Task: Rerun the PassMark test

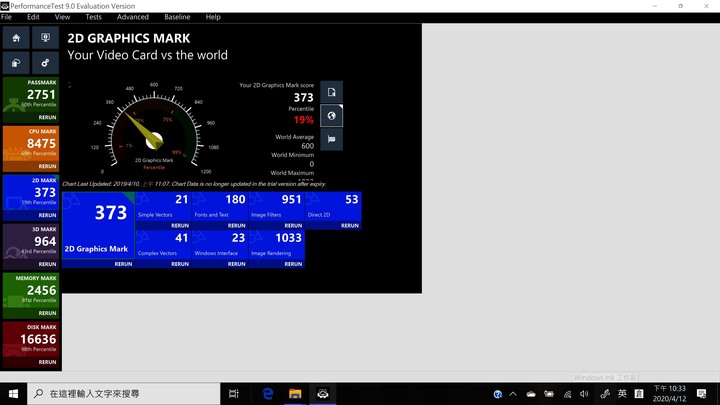Action: (x=47, y=118)
